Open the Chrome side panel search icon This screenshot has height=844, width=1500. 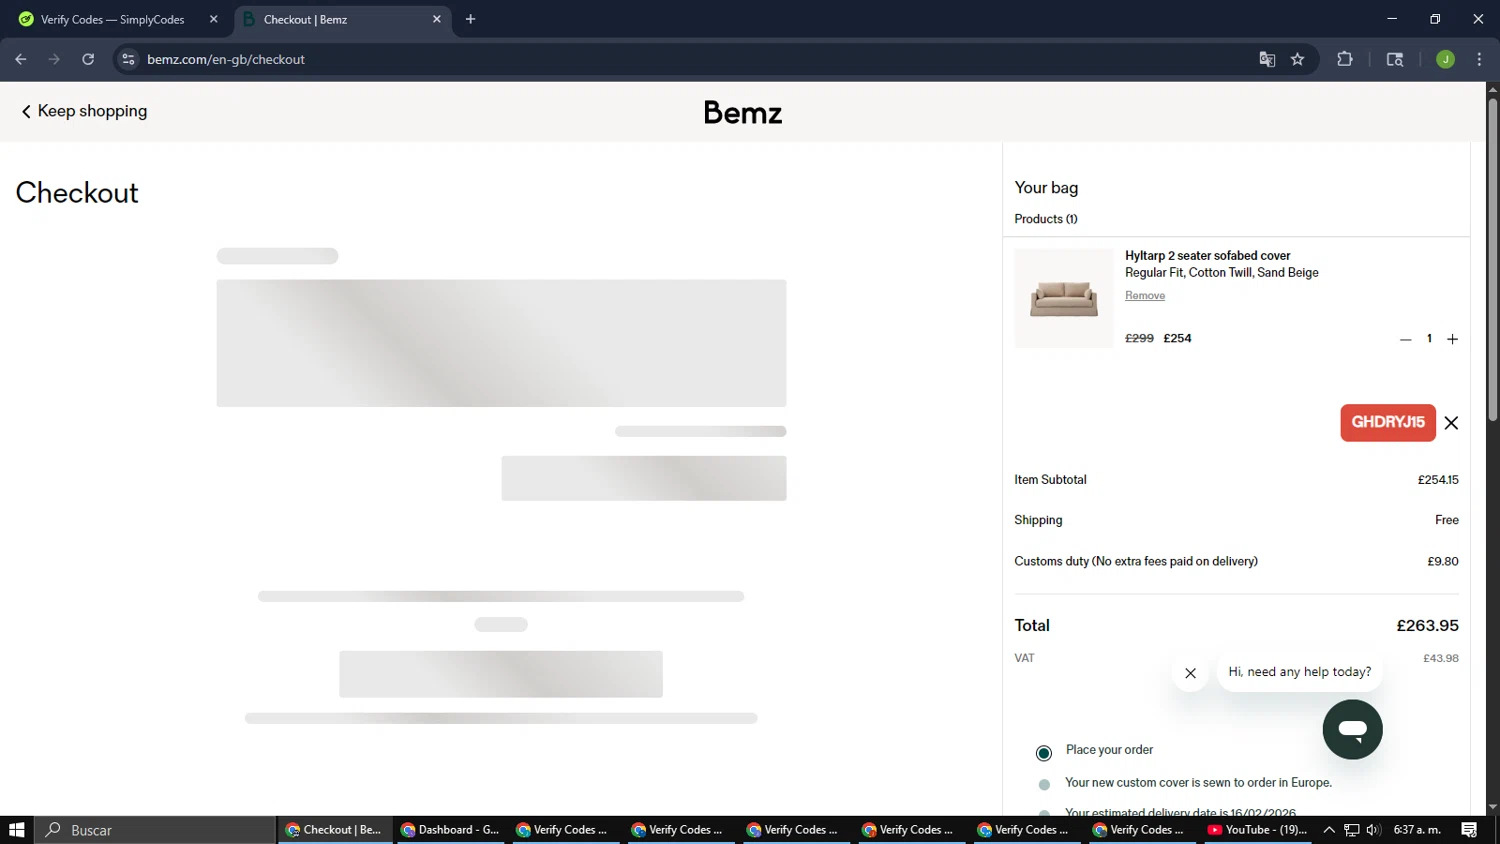click(1395, 59)
